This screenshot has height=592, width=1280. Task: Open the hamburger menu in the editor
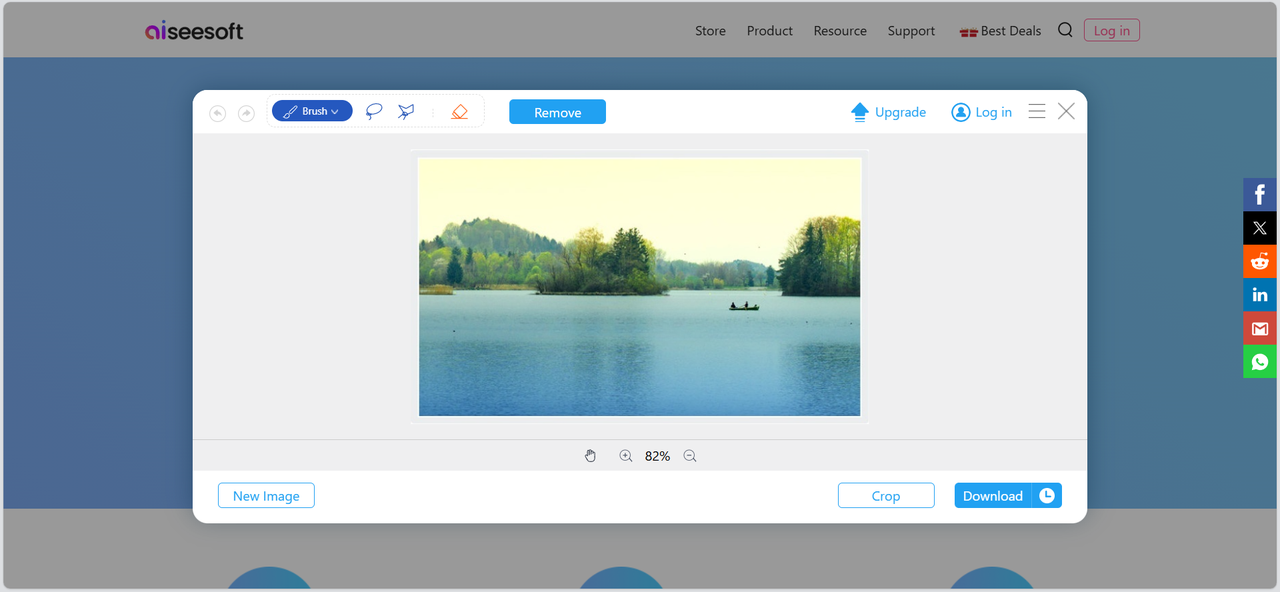(x=1037, y=111)
